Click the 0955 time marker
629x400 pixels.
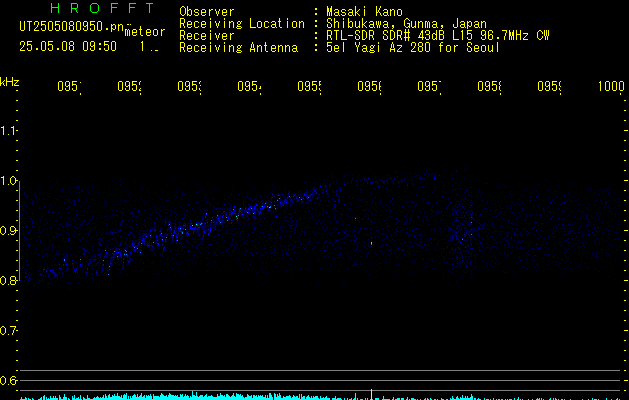tap(310, 86)
